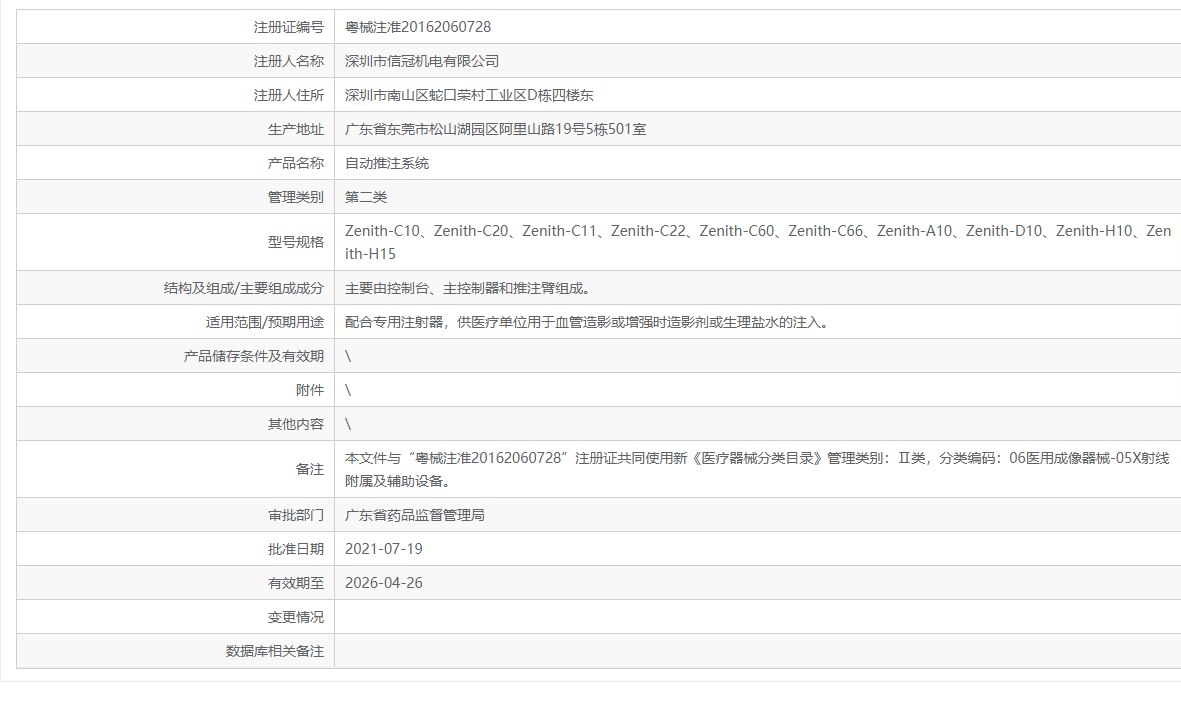Click the 数据库相关备注 row label
The image size is (1181, 708).
click(274, 650)
